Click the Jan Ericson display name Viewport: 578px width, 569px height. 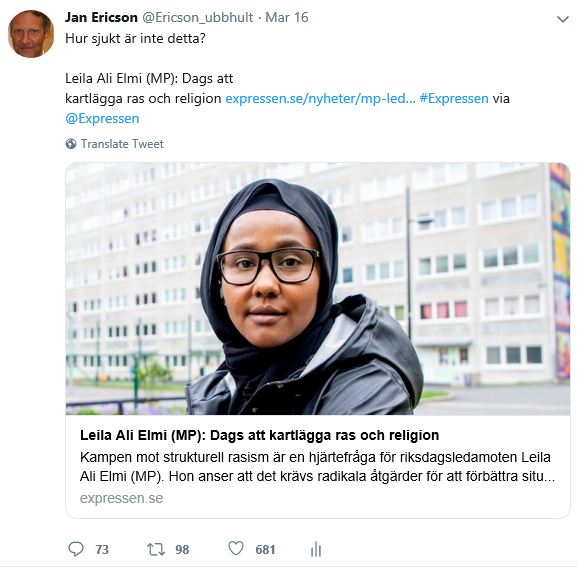tap(101, 17)
